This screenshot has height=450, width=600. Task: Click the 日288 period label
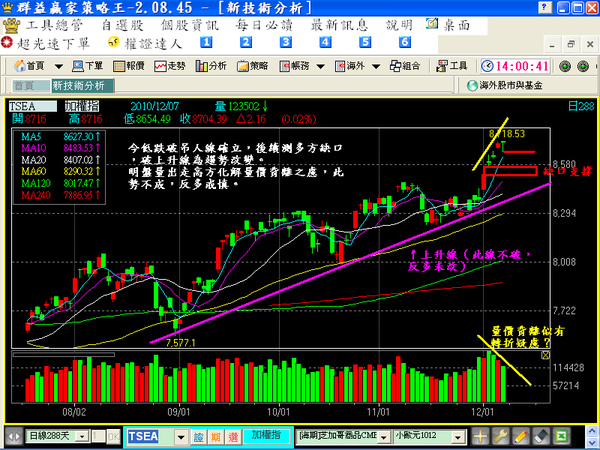click(581, 106)
